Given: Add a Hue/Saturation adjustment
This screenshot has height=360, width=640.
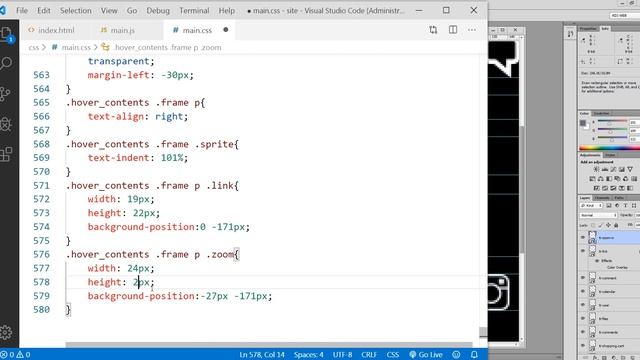Looking at the screenshot, I should (x=592, y=179).
